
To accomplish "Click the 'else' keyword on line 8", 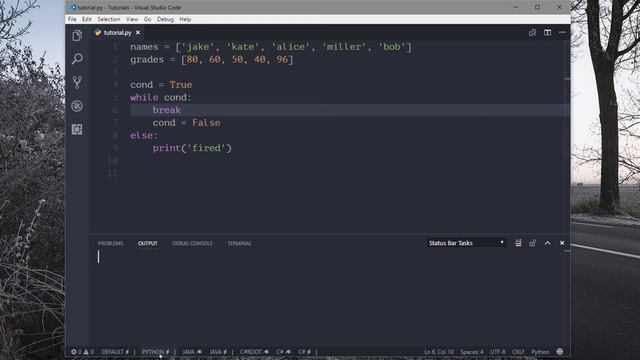I will 142,135.
